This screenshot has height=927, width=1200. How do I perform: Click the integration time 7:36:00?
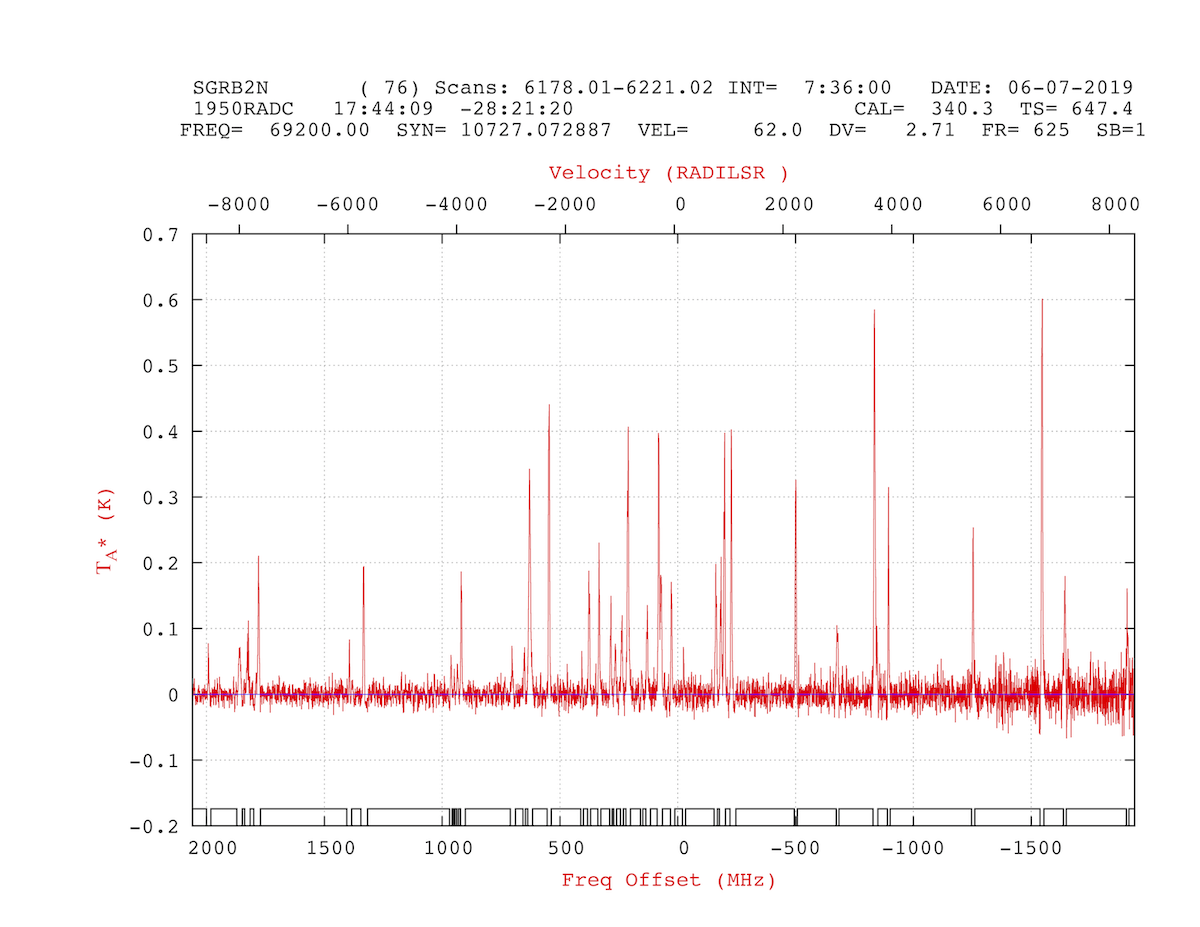[849, 87]
